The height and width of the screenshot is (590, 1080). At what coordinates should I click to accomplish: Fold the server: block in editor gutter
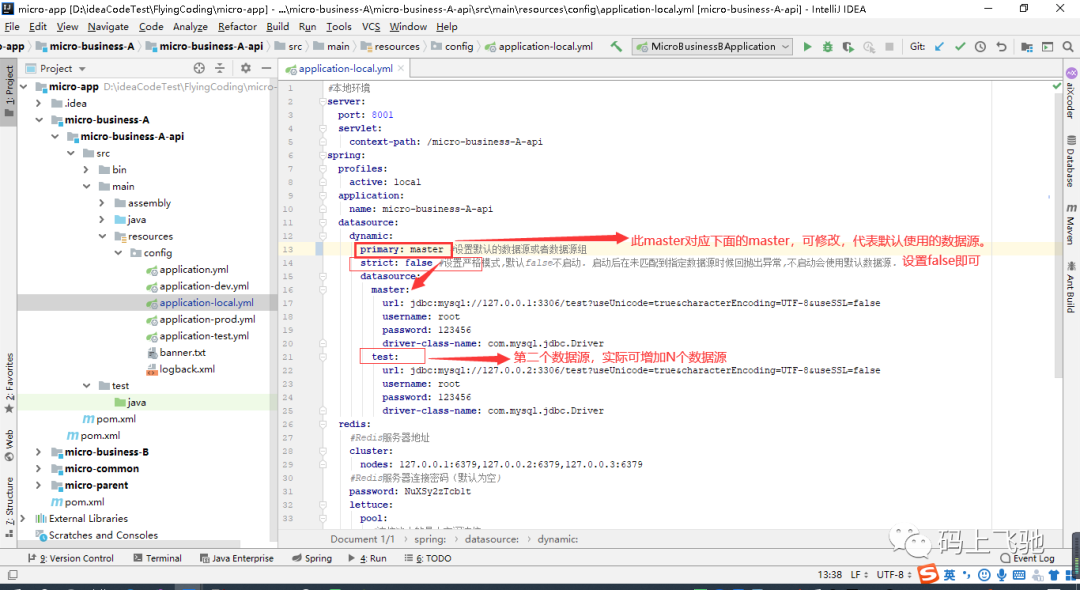tap(323, 101)
